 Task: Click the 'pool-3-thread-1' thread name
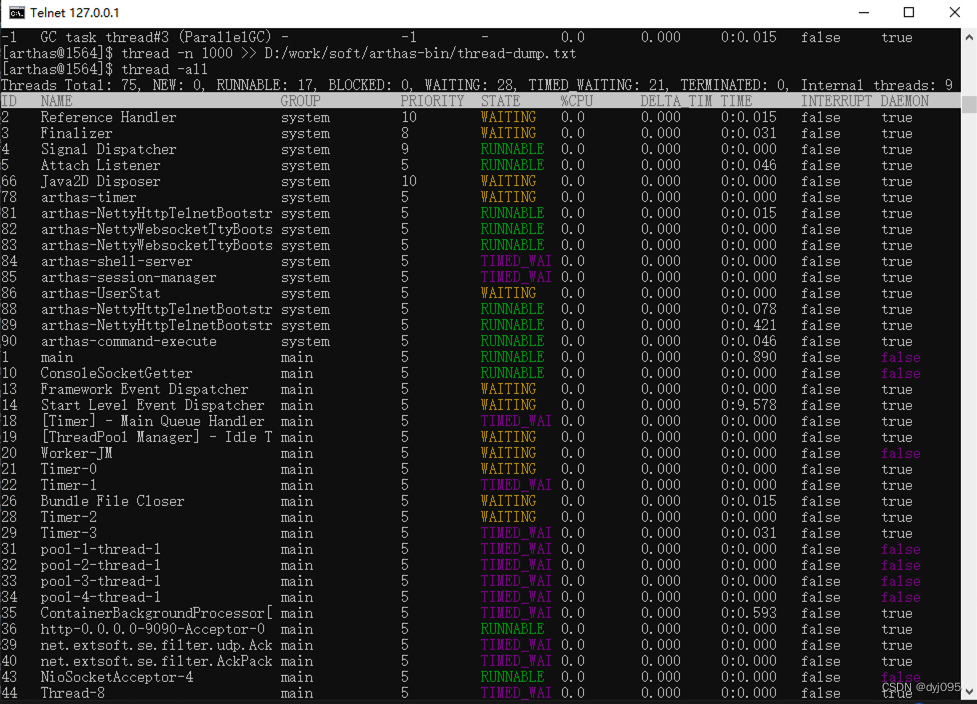100,581
